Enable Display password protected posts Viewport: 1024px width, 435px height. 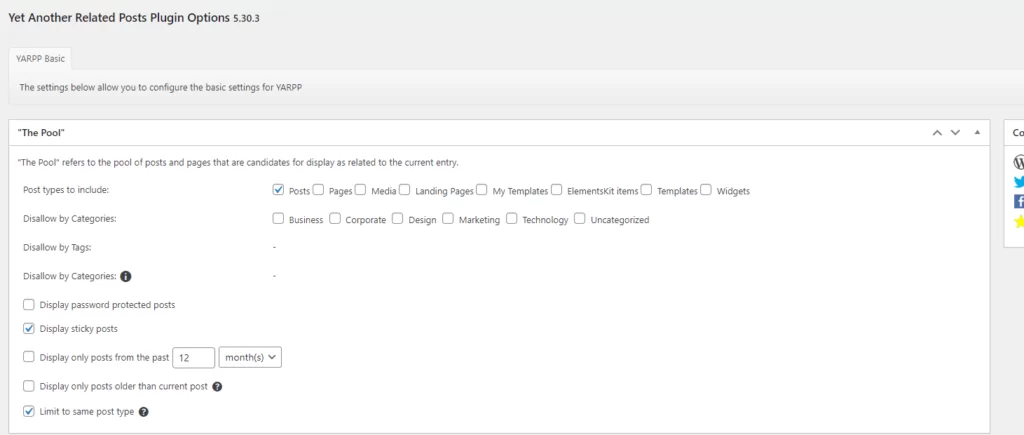[x=29, y=304]
